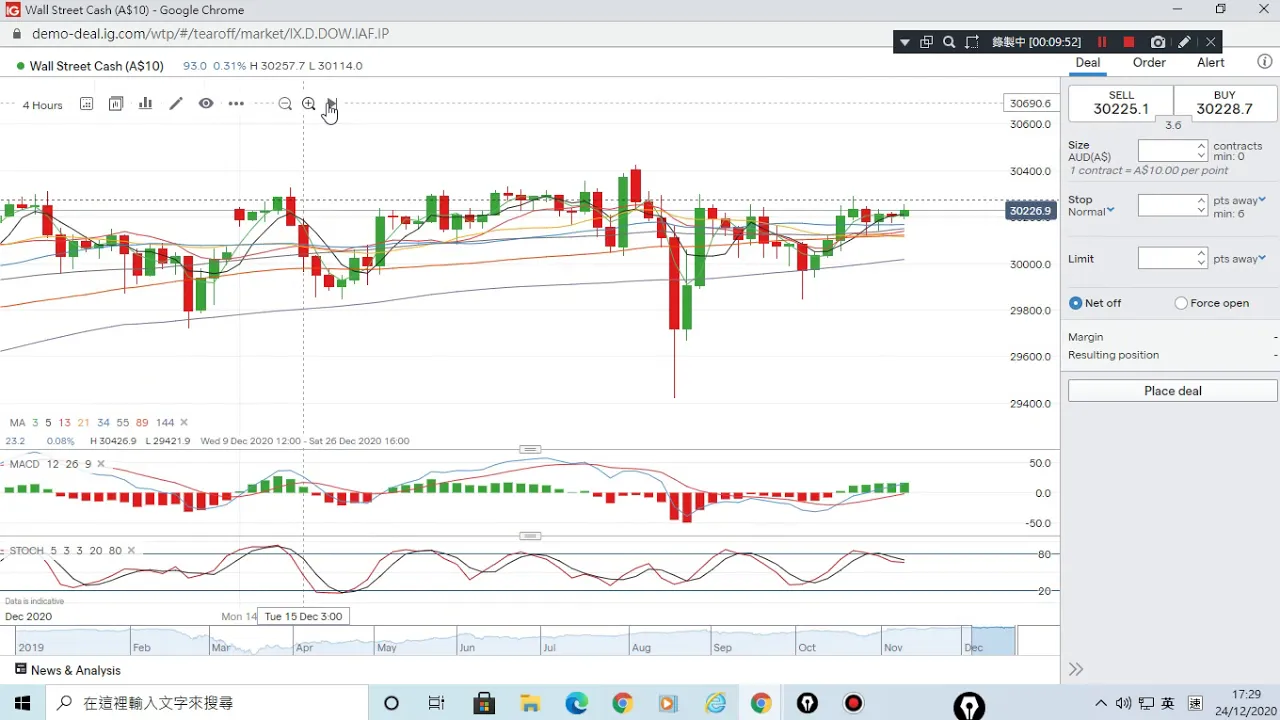Toggle the eye visibility icon in chart toolbar
Screen dimensions: 1280x720
(x=206, y=104)
